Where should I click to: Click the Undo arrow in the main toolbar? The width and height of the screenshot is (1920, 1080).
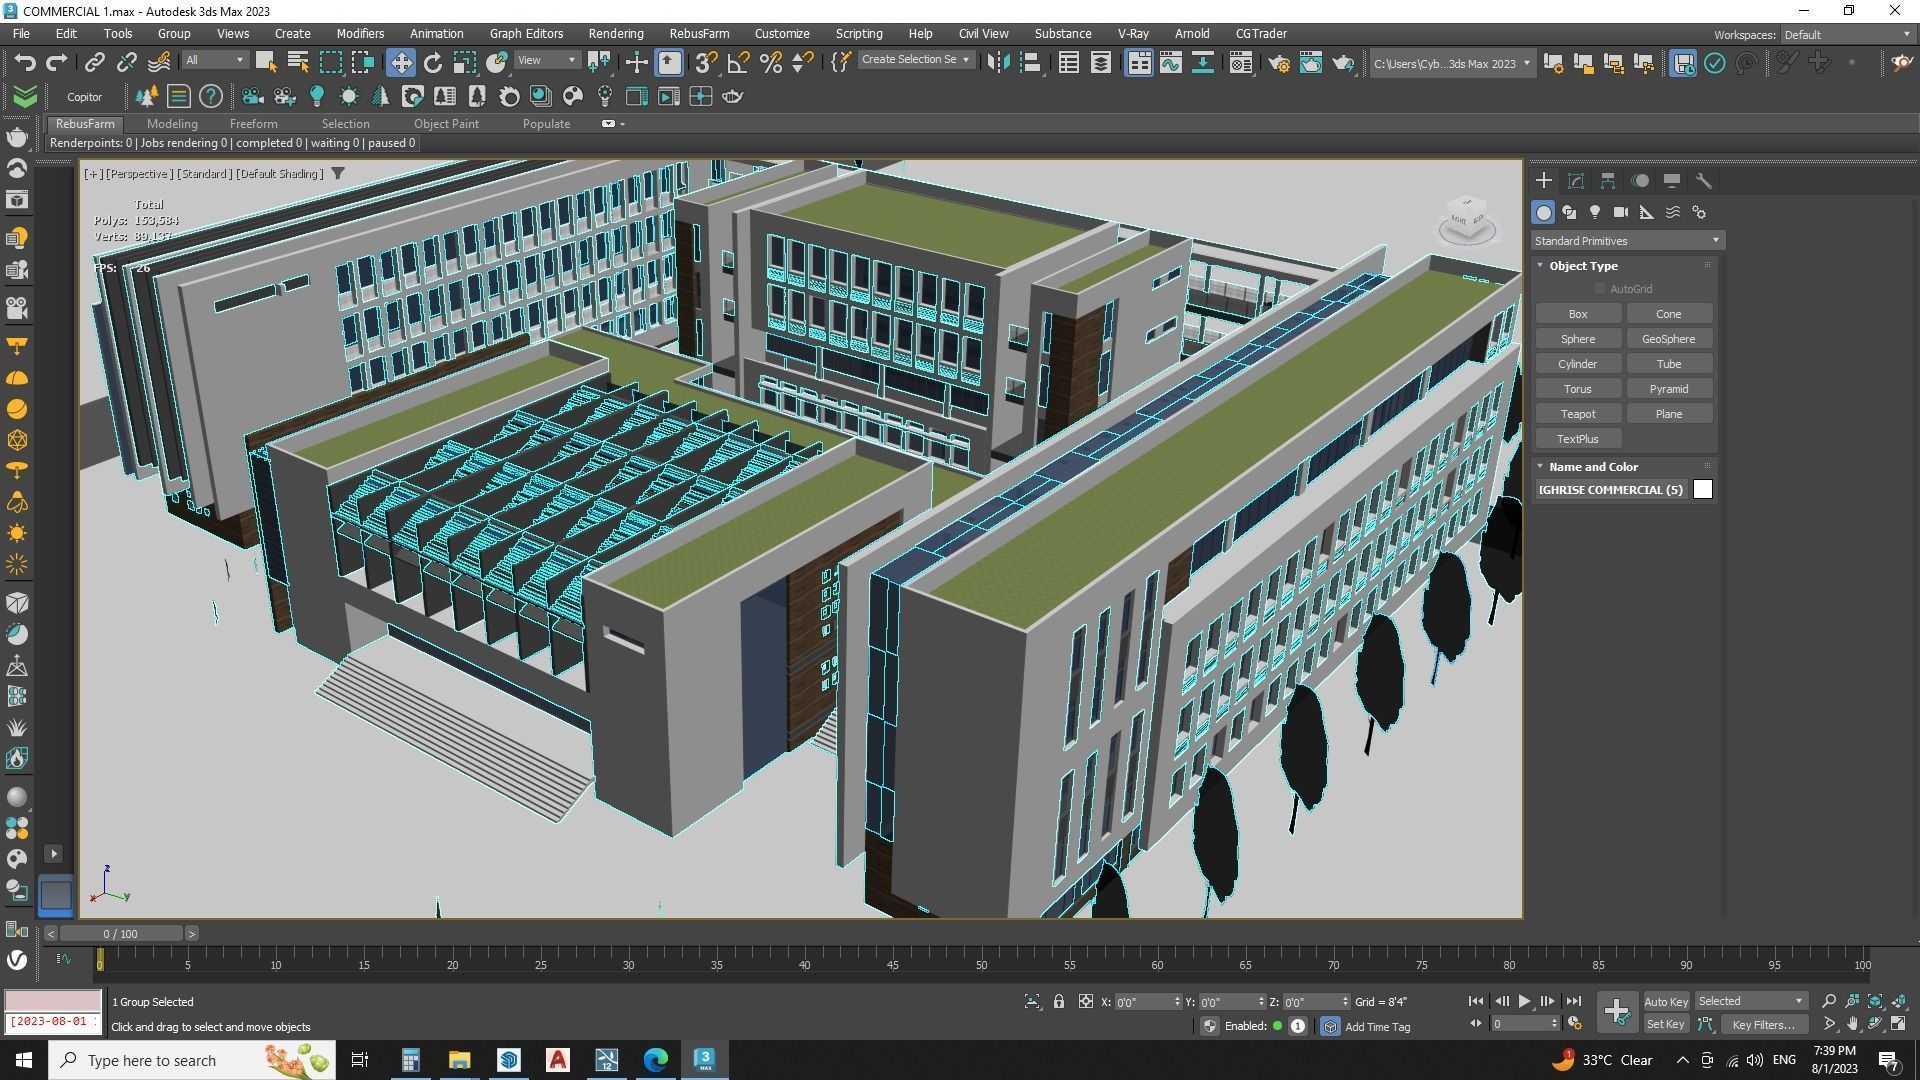(24, 62)
